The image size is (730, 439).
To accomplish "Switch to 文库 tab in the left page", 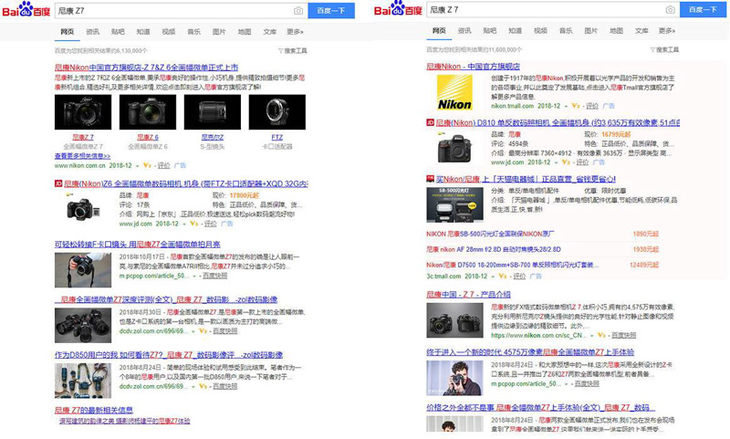I will point(270,32).
